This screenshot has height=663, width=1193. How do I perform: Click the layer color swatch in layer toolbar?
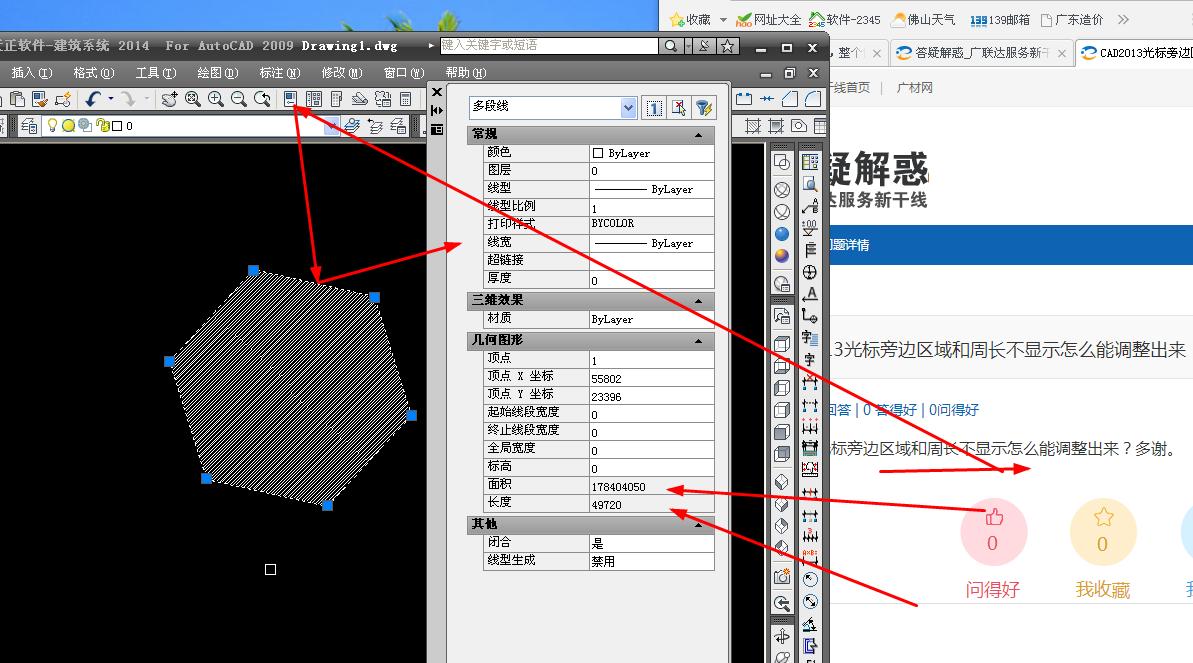click(x=117, y=126)
